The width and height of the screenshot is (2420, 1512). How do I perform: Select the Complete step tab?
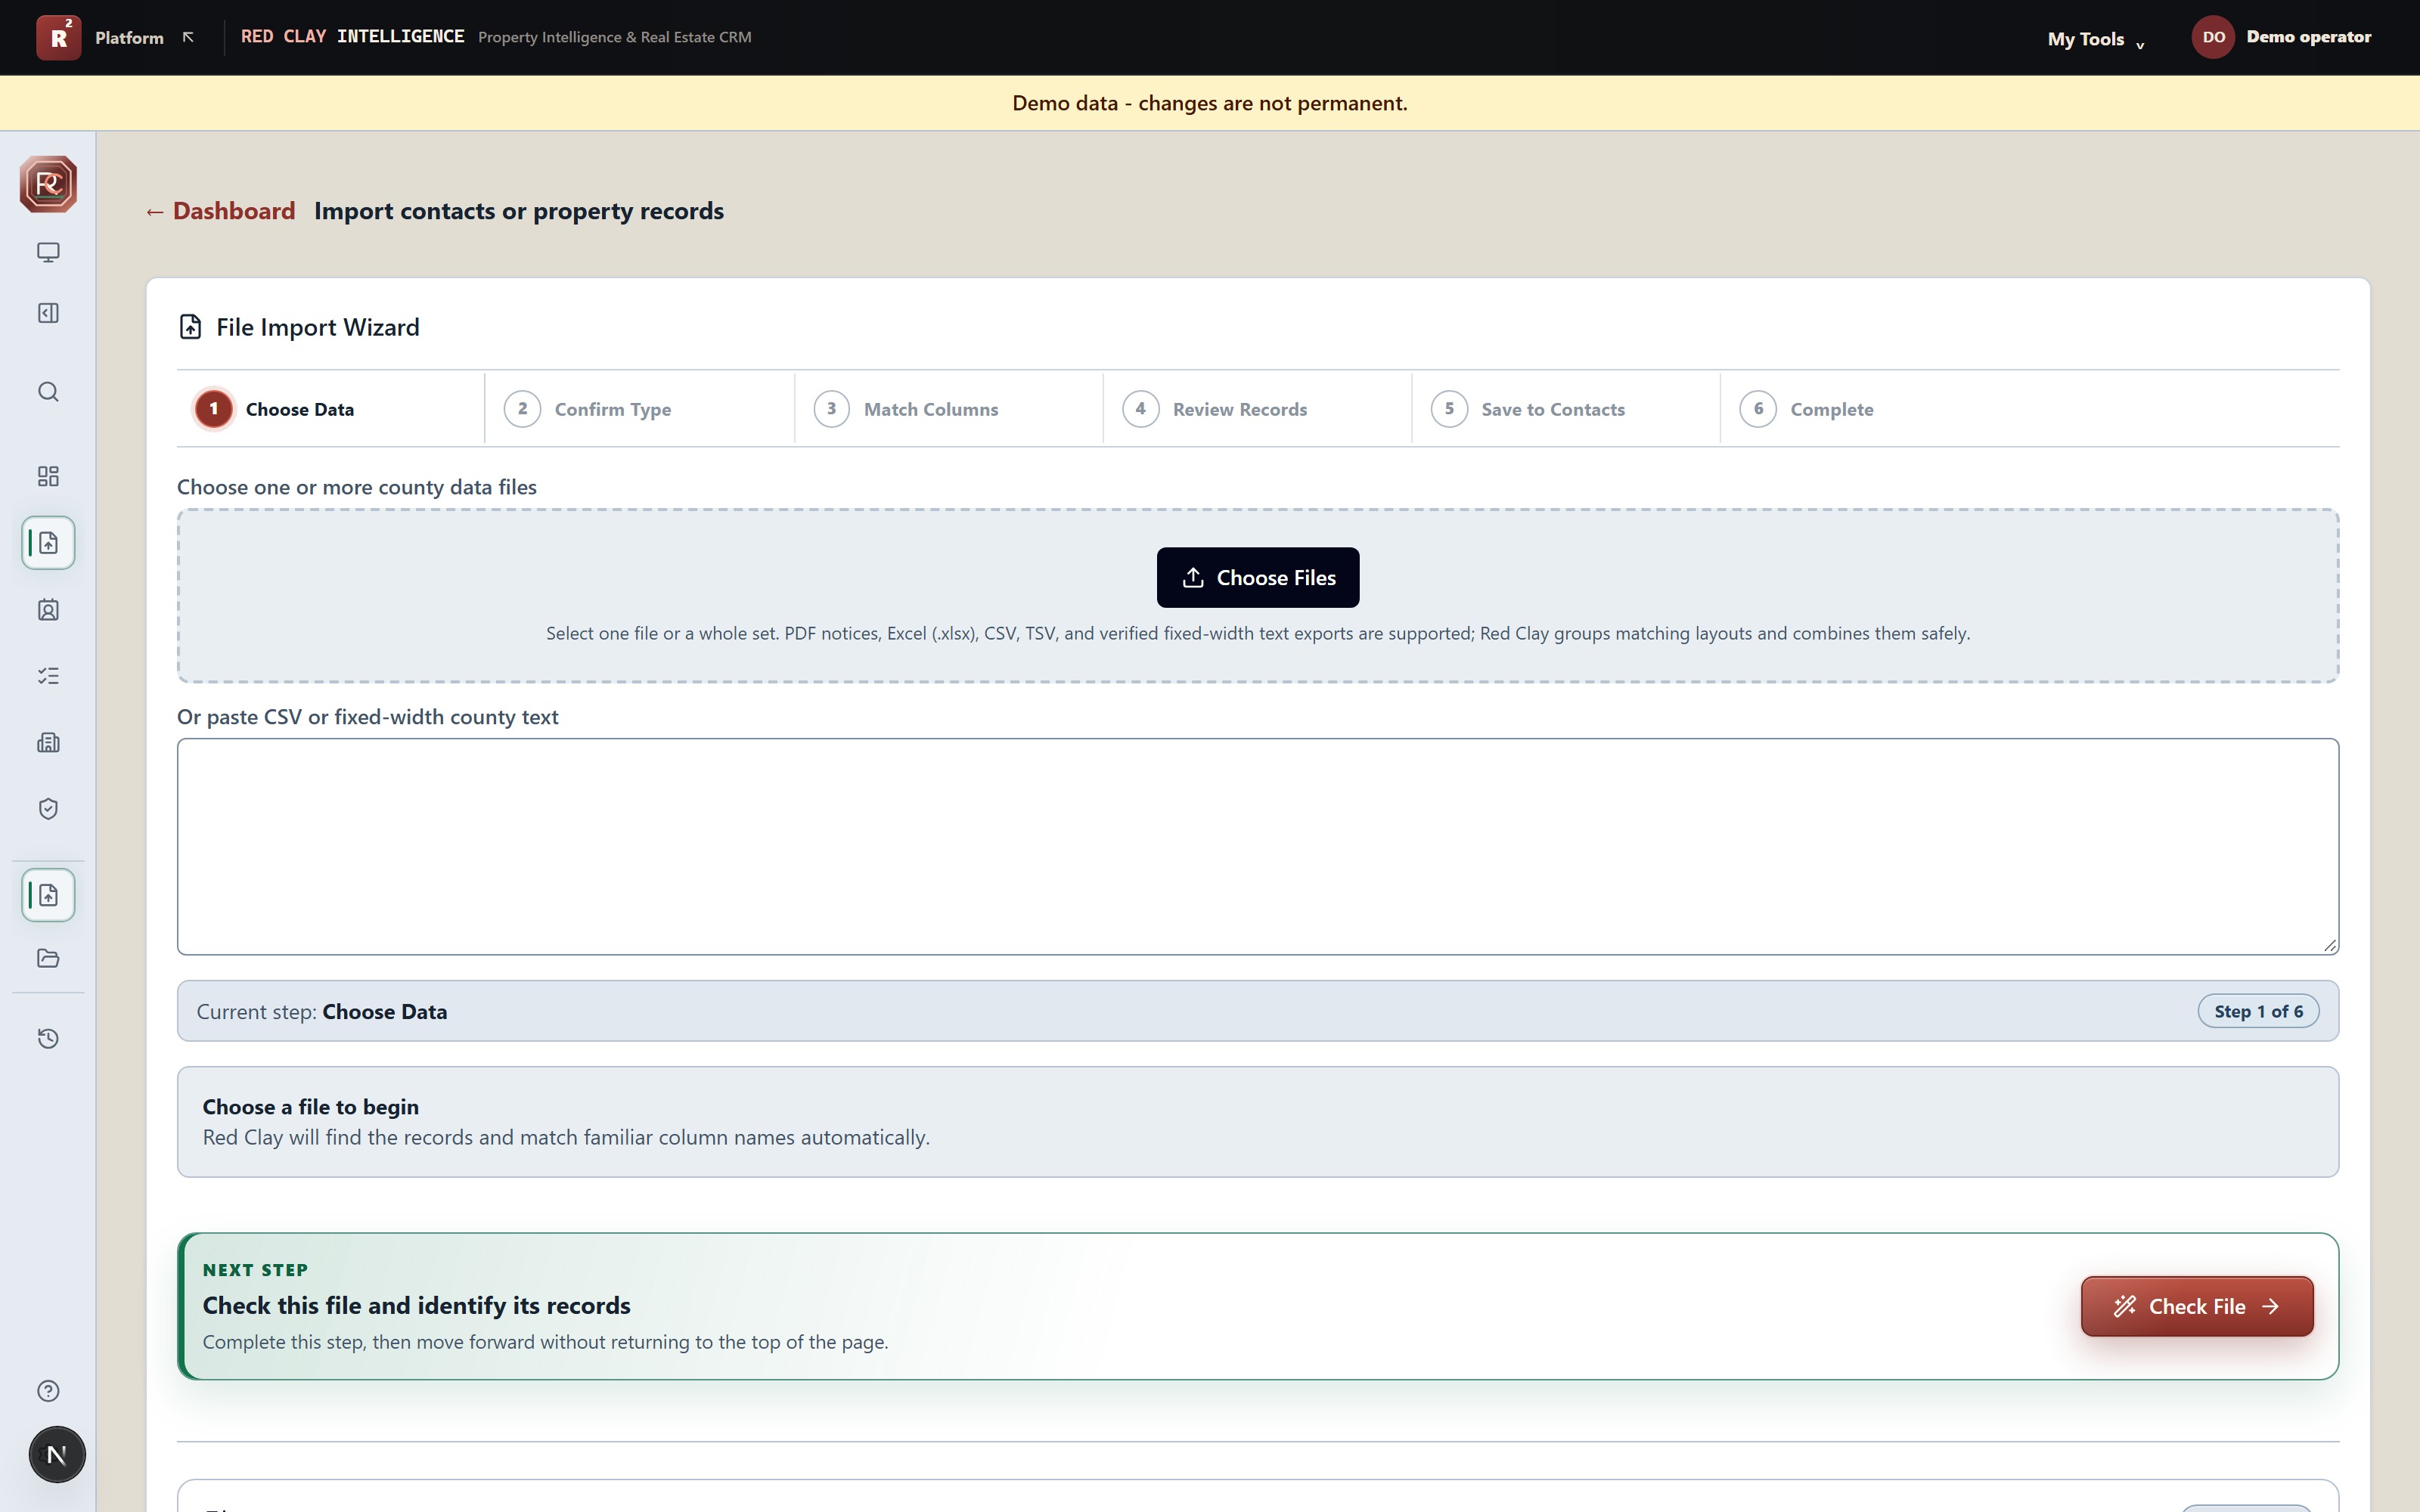(x=1875, y=409)
